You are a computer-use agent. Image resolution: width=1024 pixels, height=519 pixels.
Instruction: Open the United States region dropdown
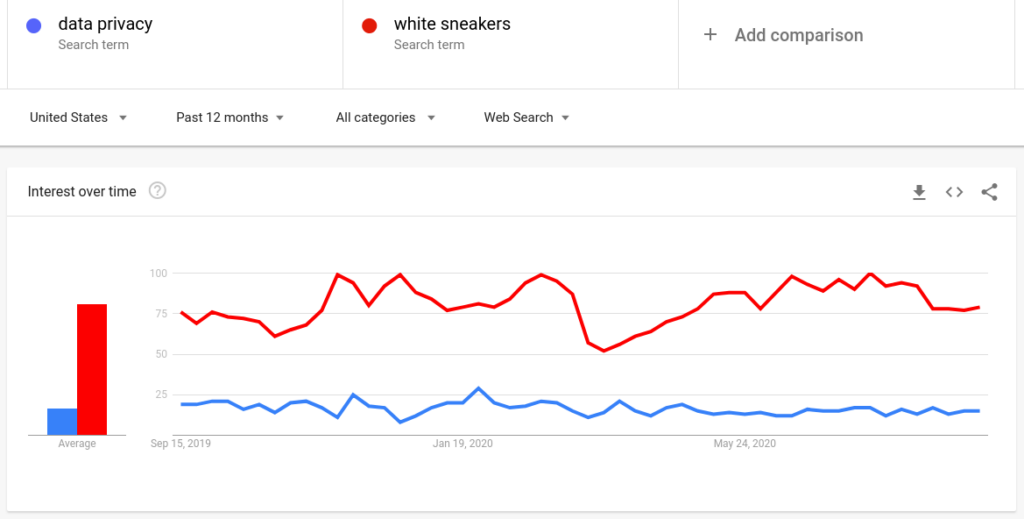(x=78, y=117)
